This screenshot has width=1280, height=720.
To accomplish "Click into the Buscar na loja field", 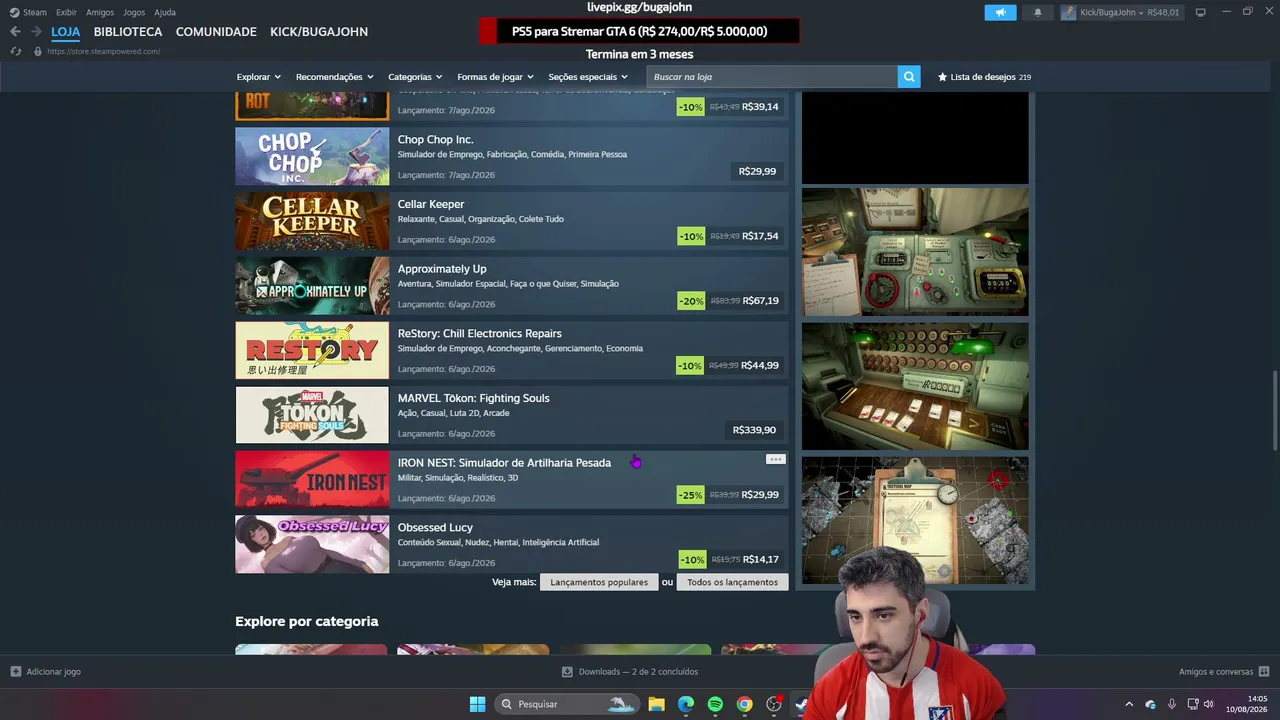I will (772, 77).
